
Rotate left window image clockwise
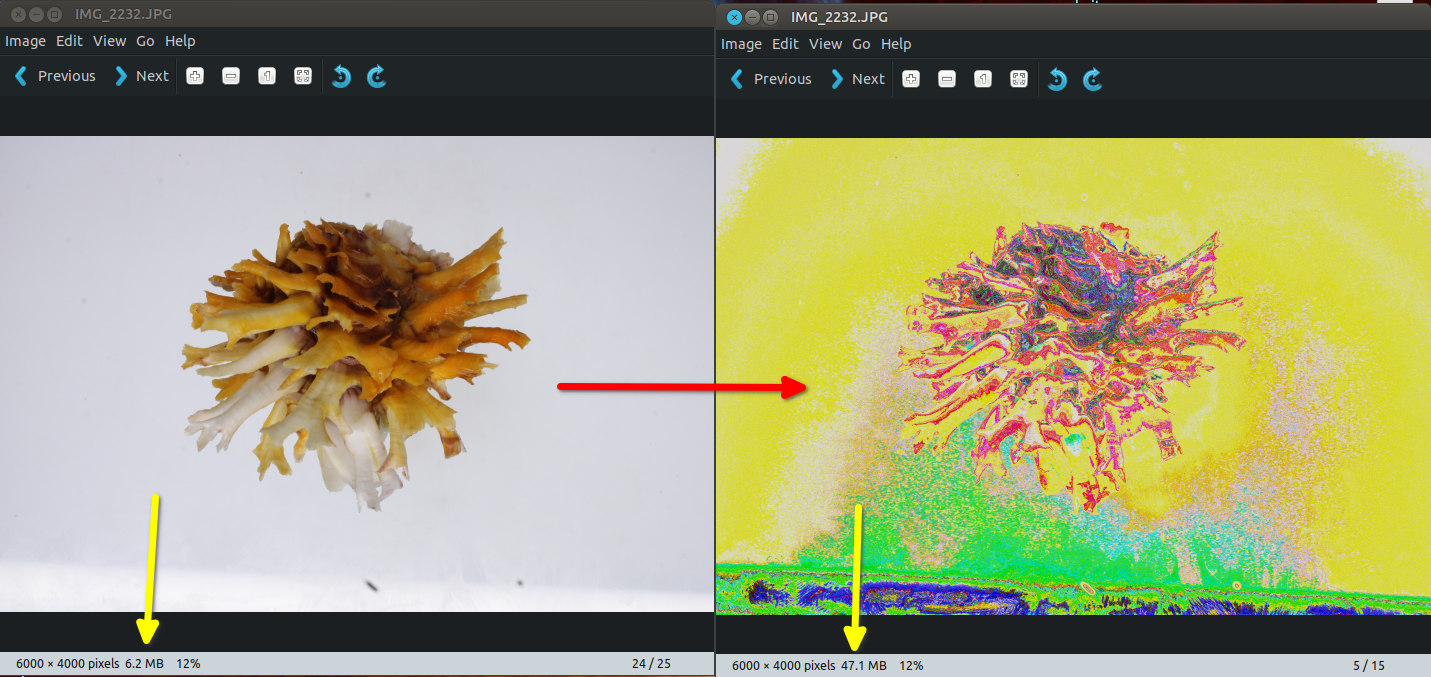tap(377, 76)
